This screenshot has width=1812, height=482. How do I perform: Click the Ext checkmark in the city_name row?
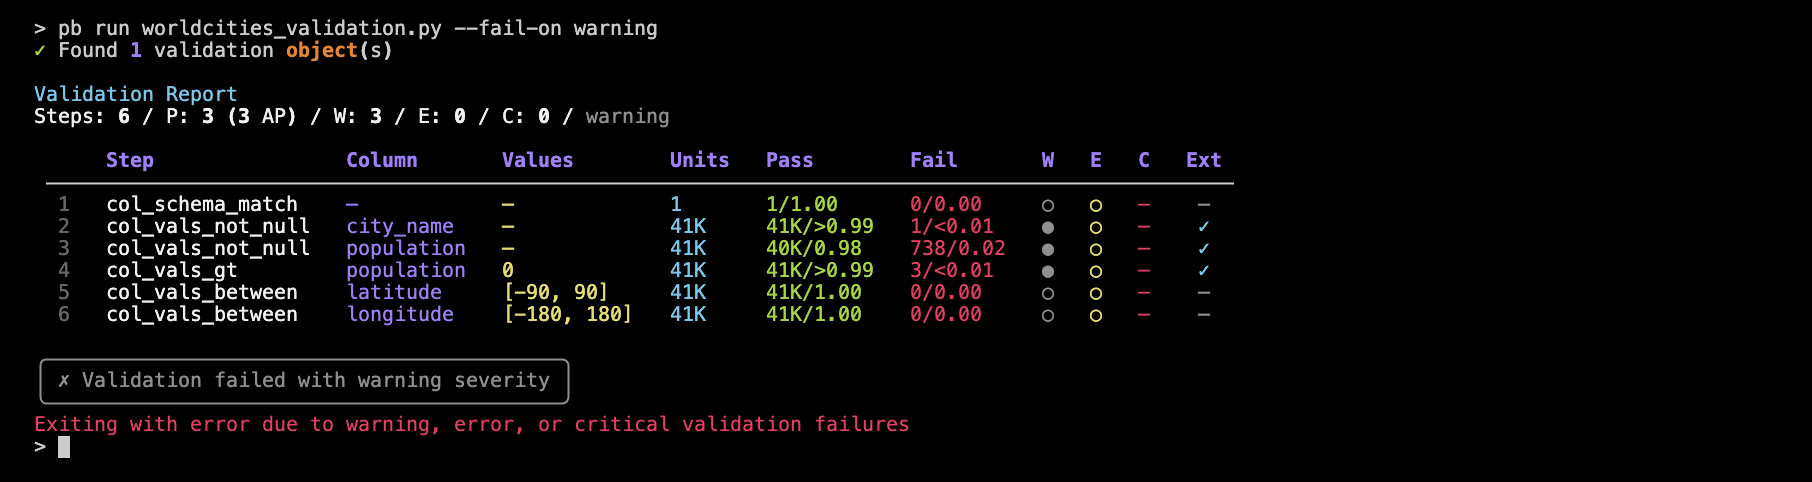1204,227
